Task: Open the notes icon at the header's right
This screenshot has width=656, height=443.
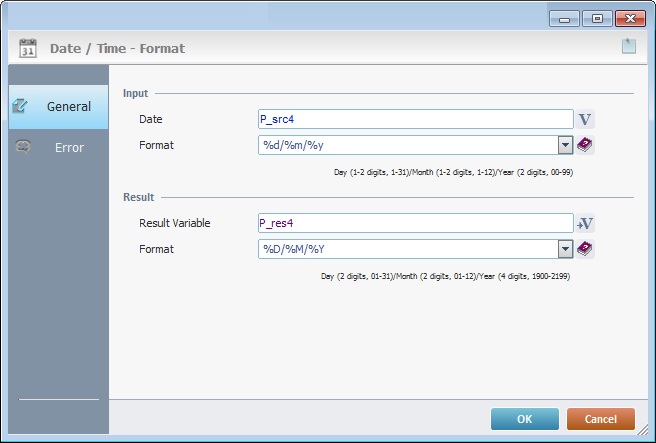Action: tap(628, 46)
